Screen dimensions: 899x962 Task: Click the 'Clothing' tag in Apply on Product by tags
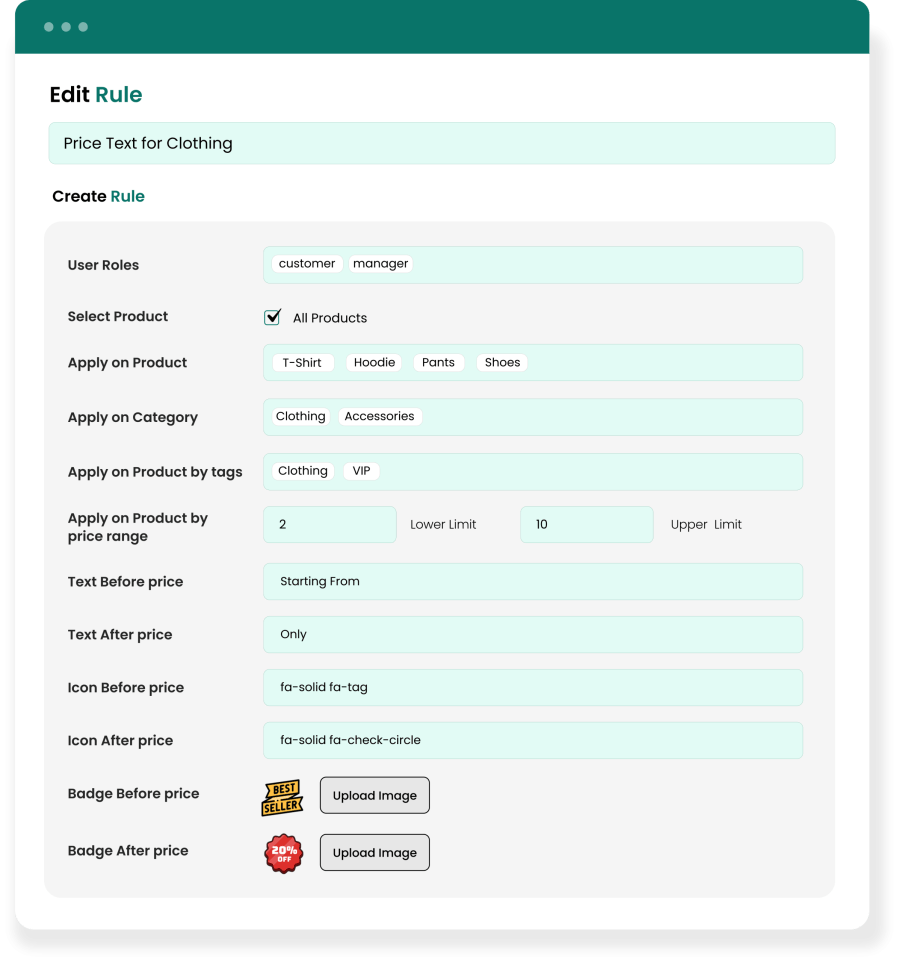pyautogui.click(x=303, y=471)
